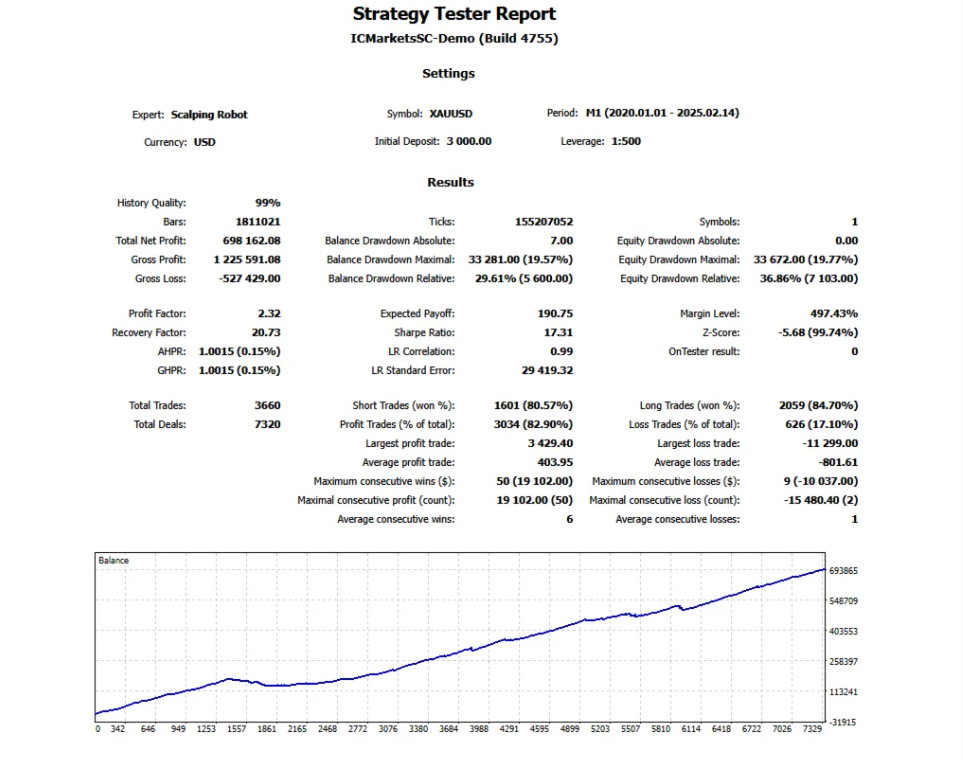Click the Total Trades value 3660
963x760 pixels.
tap(267, 406)
